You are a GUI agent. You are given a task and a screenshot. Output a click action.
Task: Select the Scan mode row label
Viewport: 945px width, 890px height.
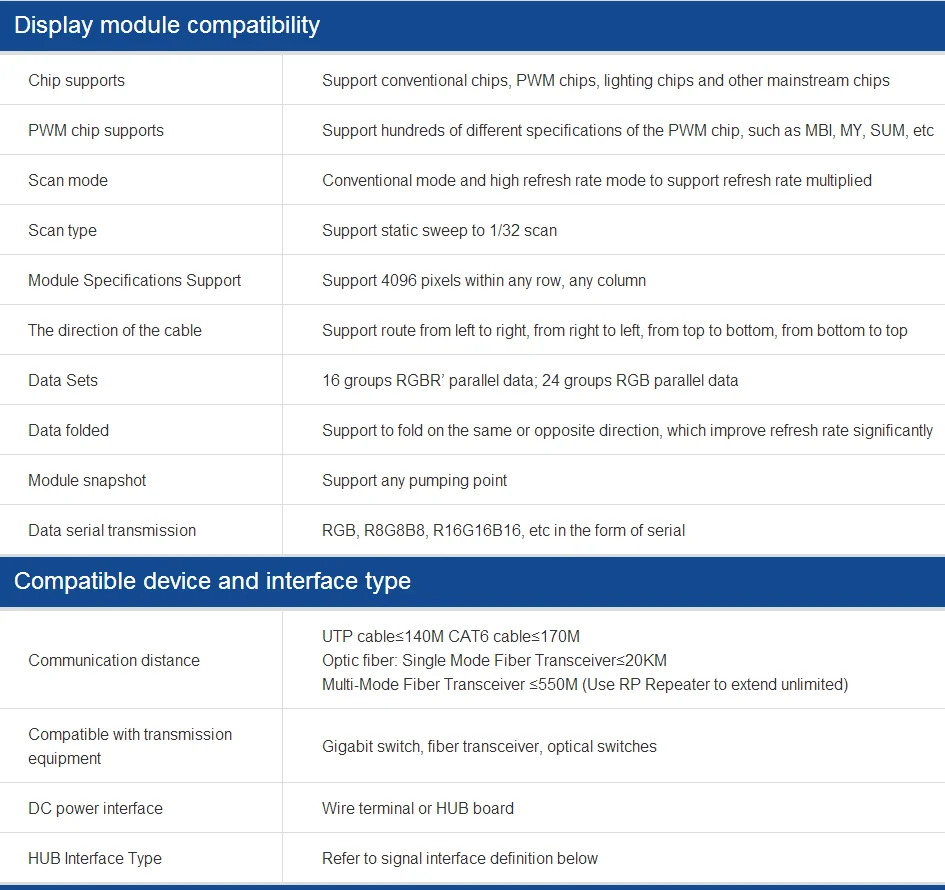68,180
